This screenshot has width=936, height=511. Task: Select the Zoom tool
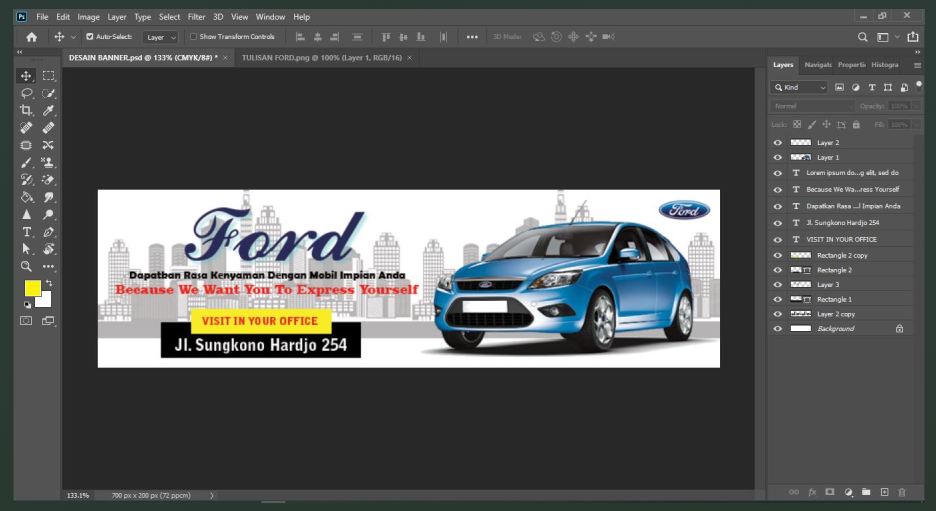pos(26,266)
